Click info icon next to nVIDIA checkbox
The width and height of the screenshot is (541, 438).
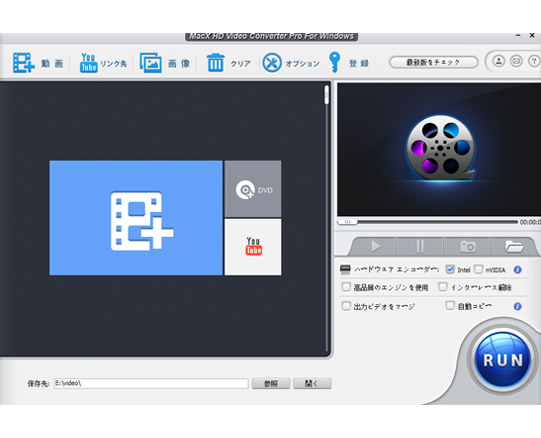tap(517, 270)
